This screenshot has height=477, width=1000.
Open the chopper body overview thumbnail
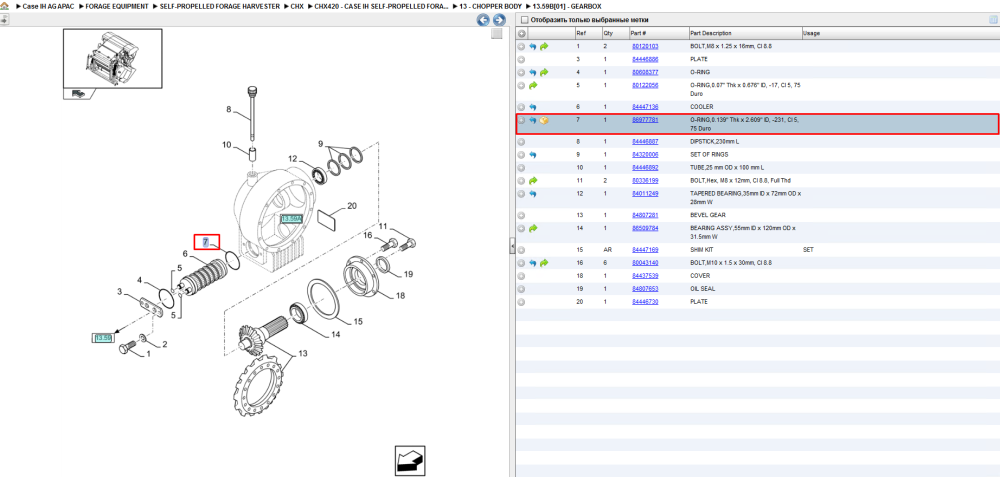(x=112, y=58)
